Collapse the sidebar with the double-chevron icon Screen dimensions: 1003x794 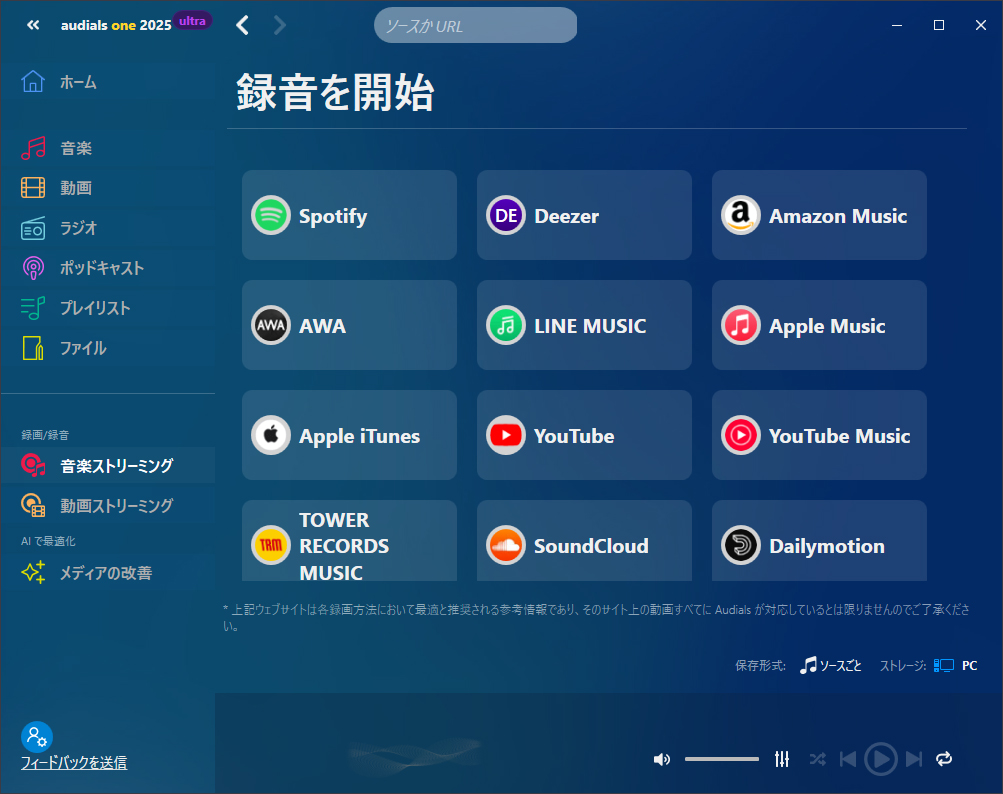(33, 25)
